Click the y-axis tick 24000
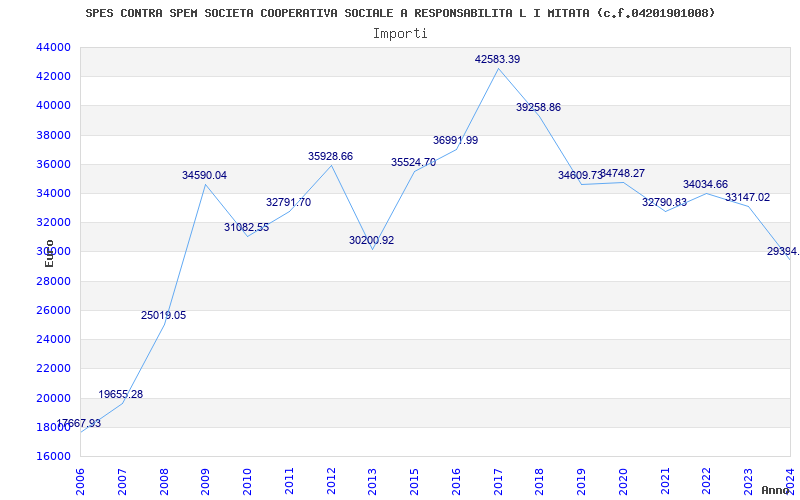This screenshot has height=500, width=800. coord(53,339)
